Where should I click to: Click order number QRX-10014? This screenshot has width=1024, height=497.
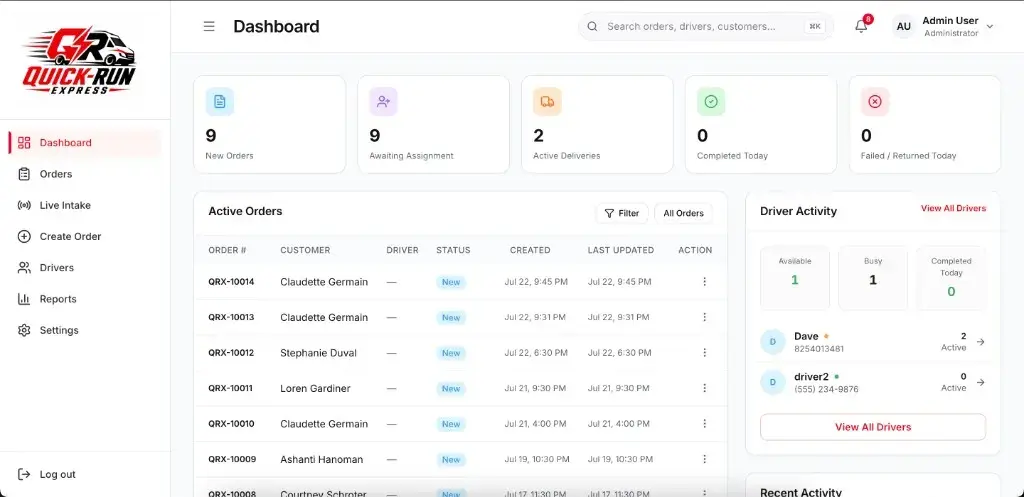[x=231, y=281]
